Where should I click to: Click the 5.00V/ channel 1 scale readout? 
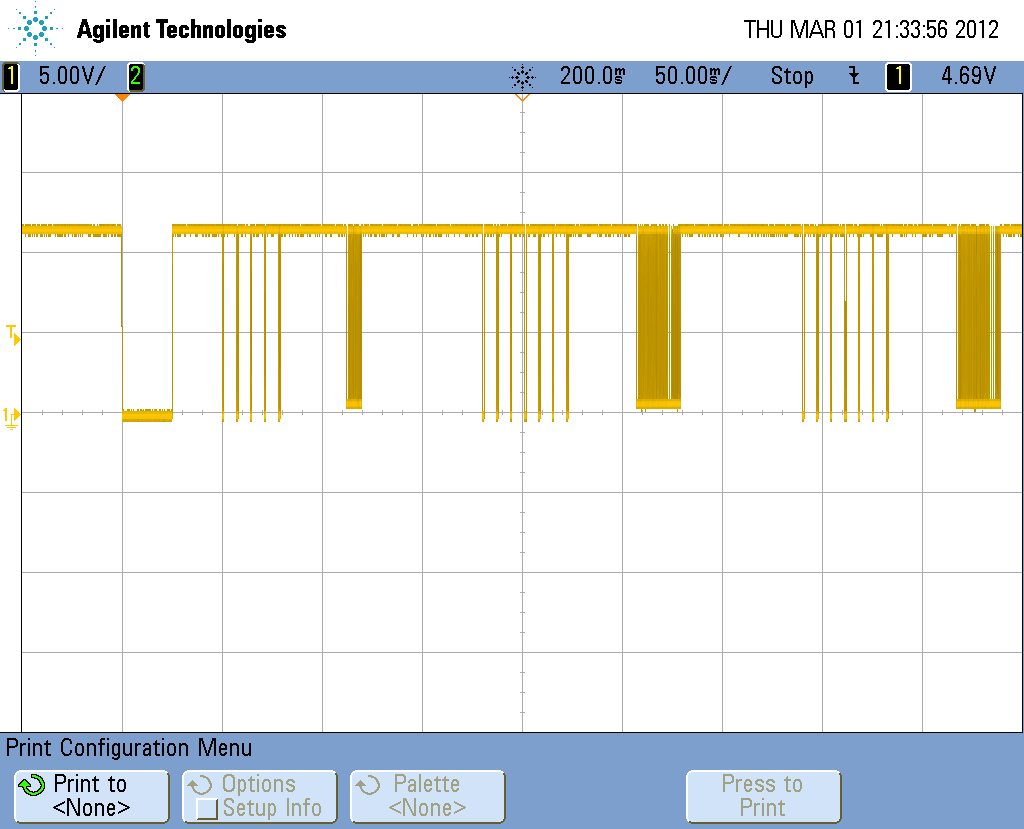[x=70, y=76]
